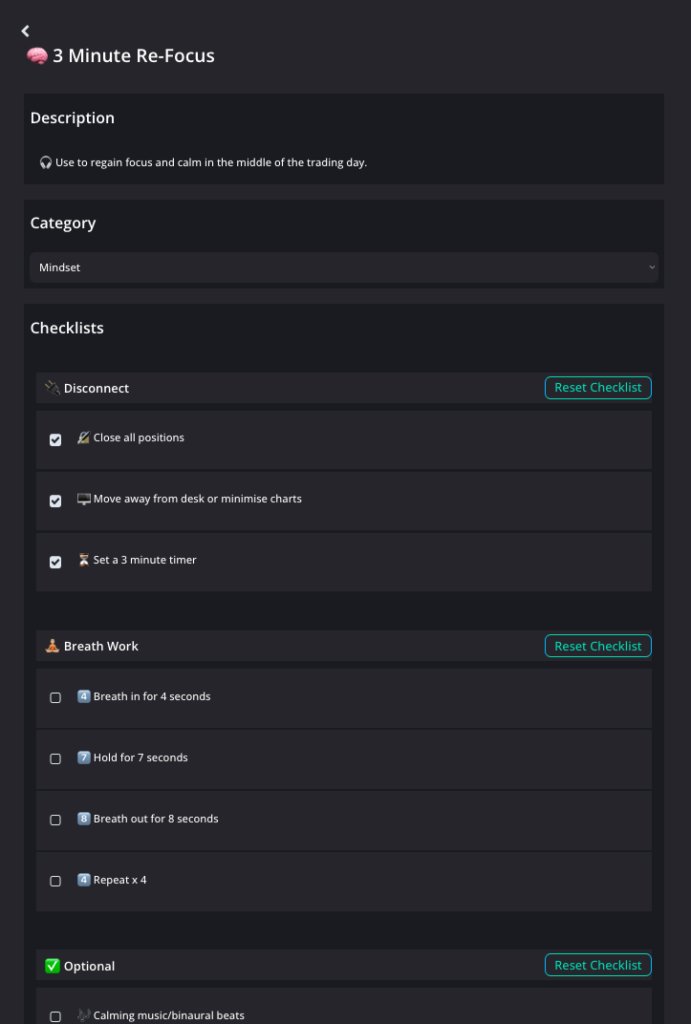Viewport: 691px width, 1024px height.
Task: Tick the Hold for 7 seconds checkbox
Action: [x=56, y=759]
